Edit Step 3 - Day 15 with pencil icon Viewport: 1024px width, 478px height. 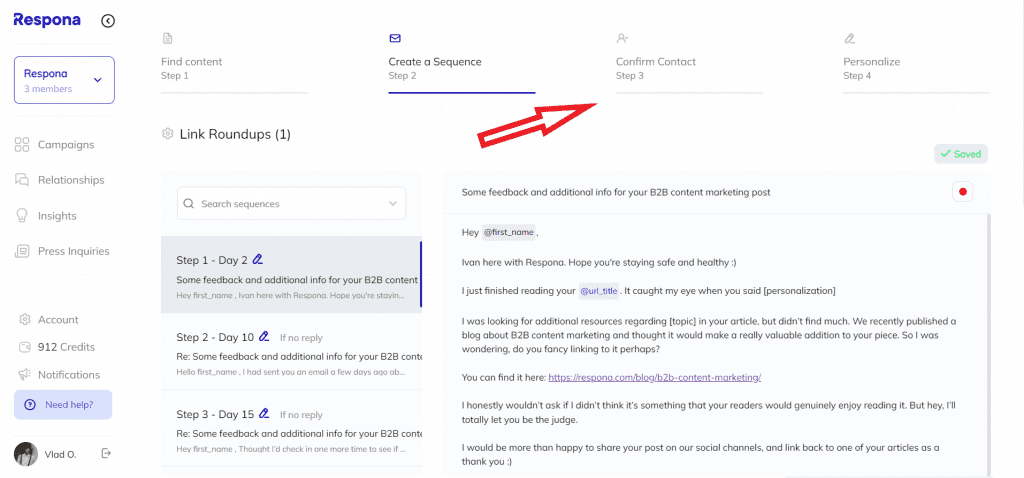[264, 413]
